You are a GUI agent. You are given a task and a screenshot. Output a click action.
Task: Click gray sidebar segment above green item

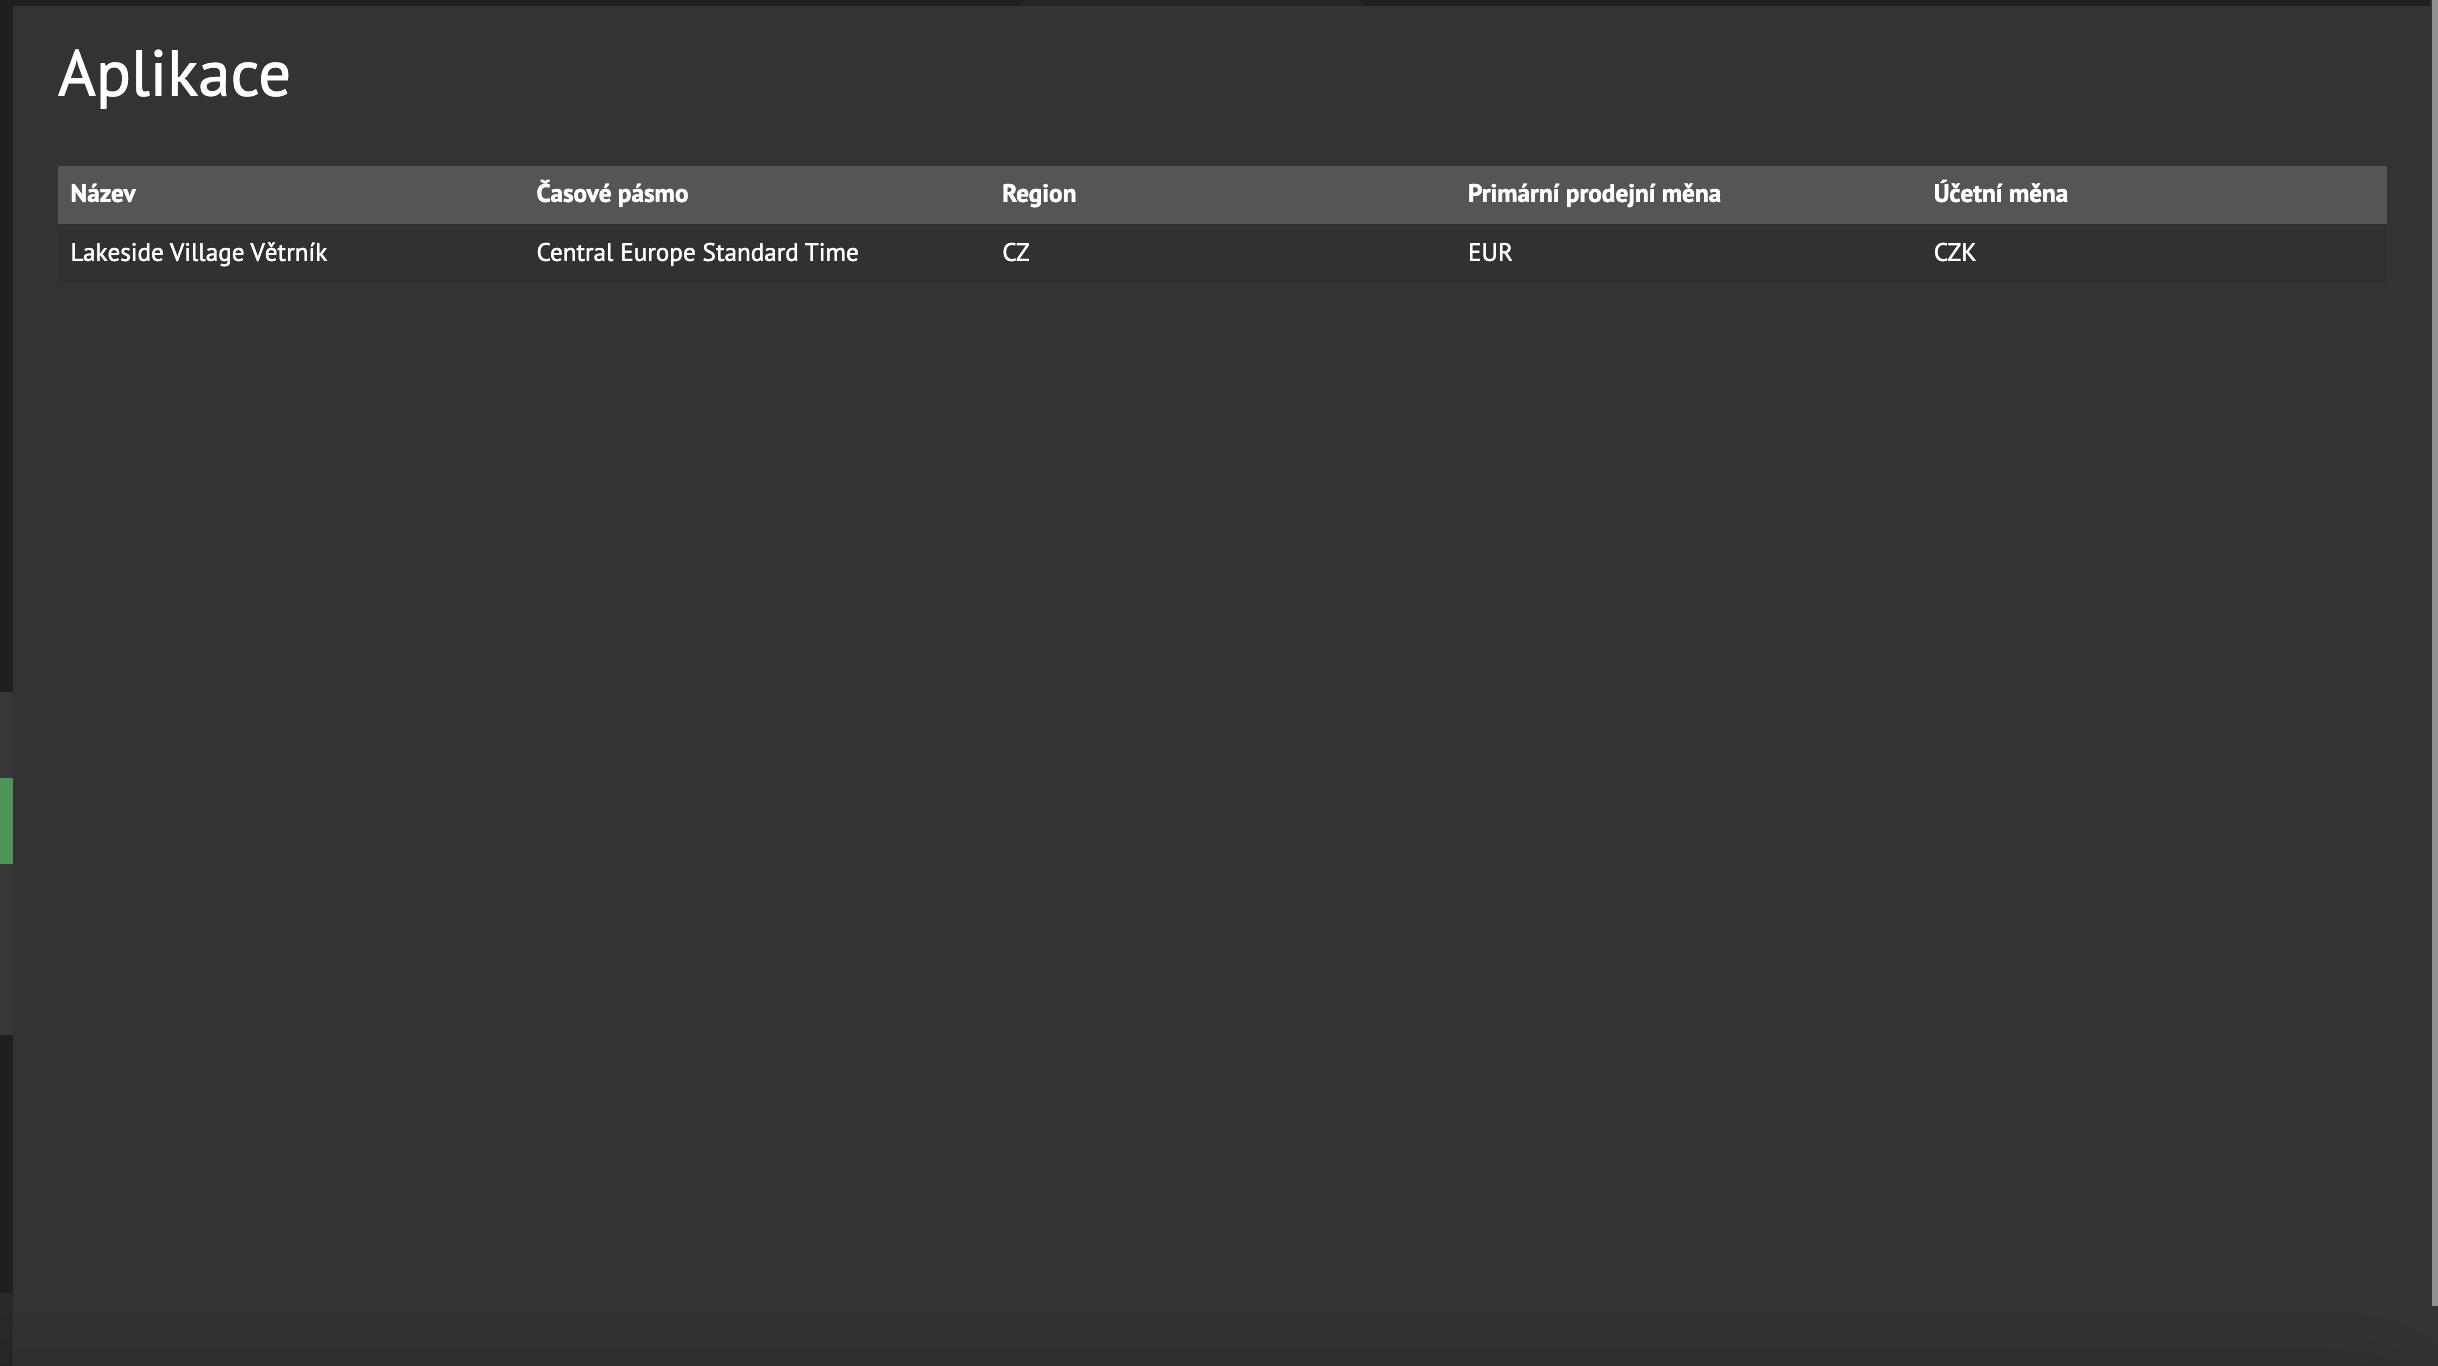click(x=6, y=735)
